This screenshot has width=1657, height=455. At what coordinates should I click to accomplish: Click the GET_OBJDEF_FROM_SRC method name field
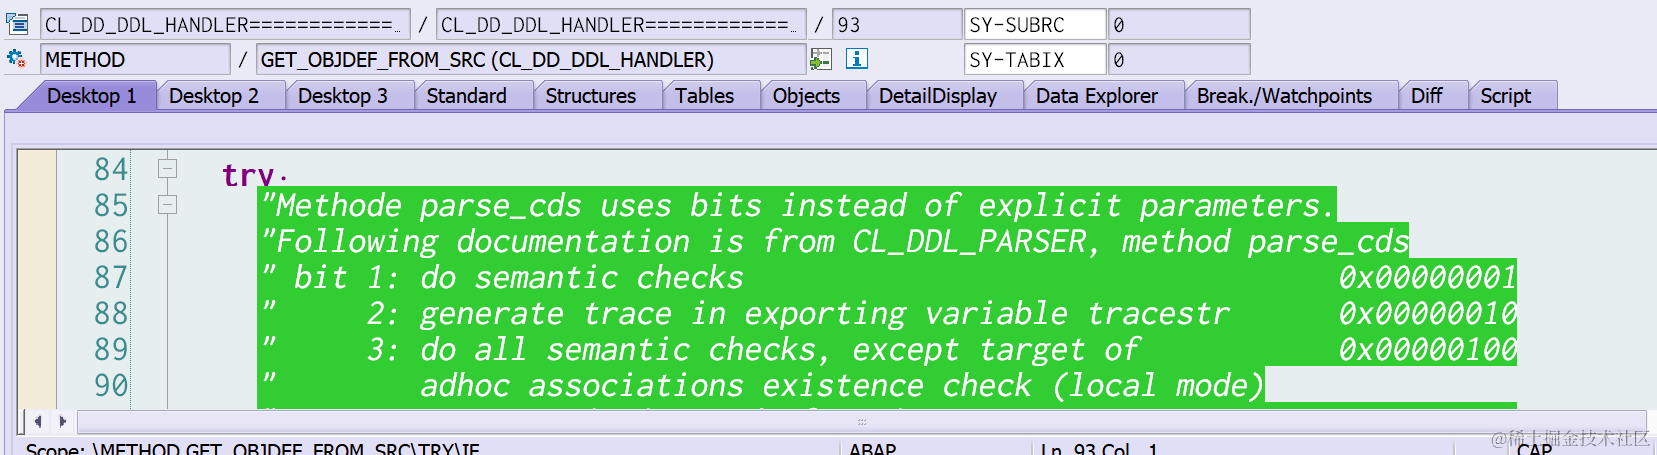tap(531, 60)
